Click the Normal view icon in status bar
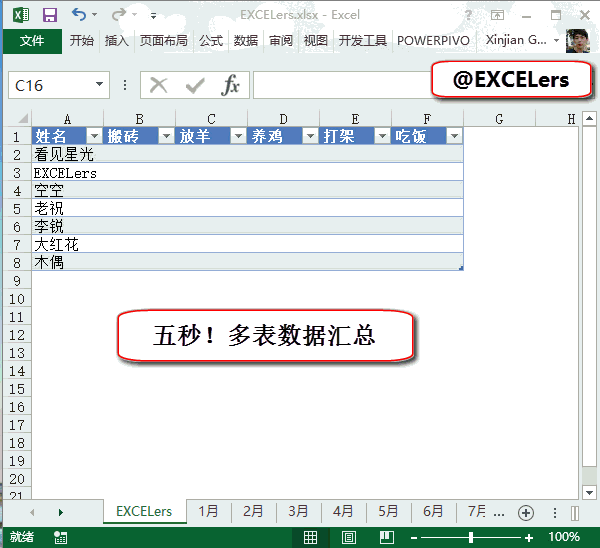The image size is (600, 548). (x=311, y=538)
